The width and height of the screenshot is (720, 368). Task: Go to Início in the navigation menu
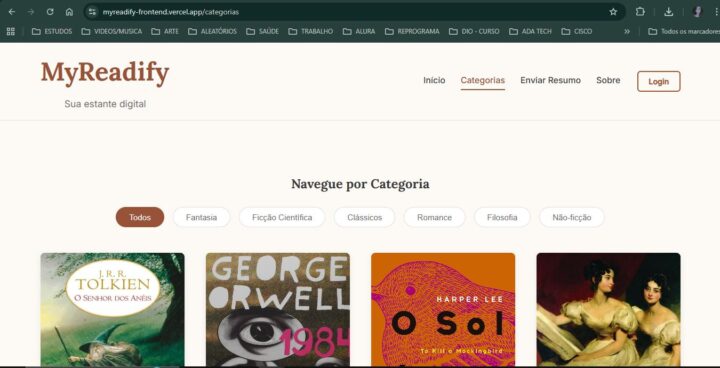[x=434, y=80]
